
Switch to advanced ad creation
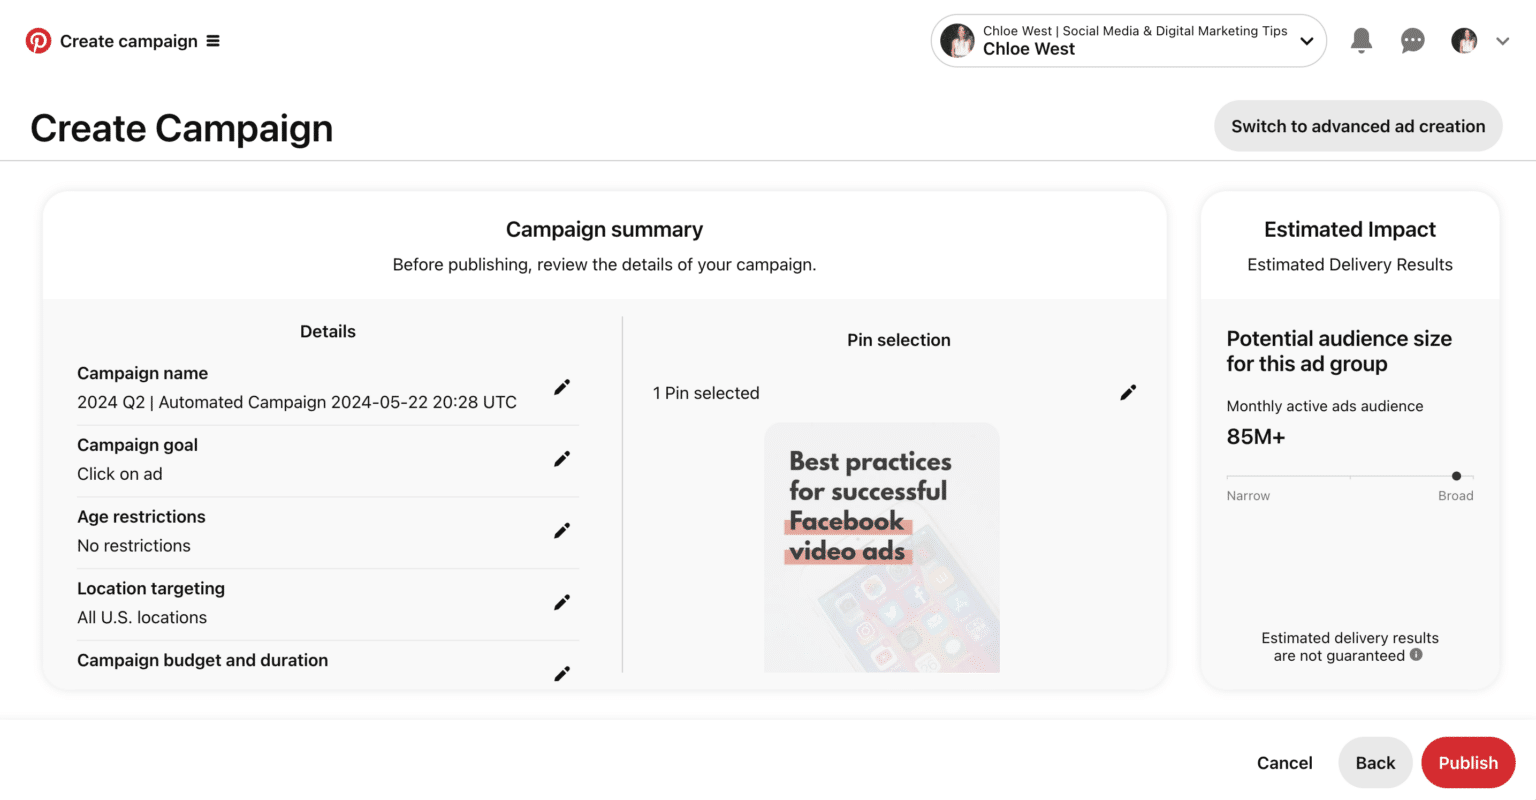1357,126
